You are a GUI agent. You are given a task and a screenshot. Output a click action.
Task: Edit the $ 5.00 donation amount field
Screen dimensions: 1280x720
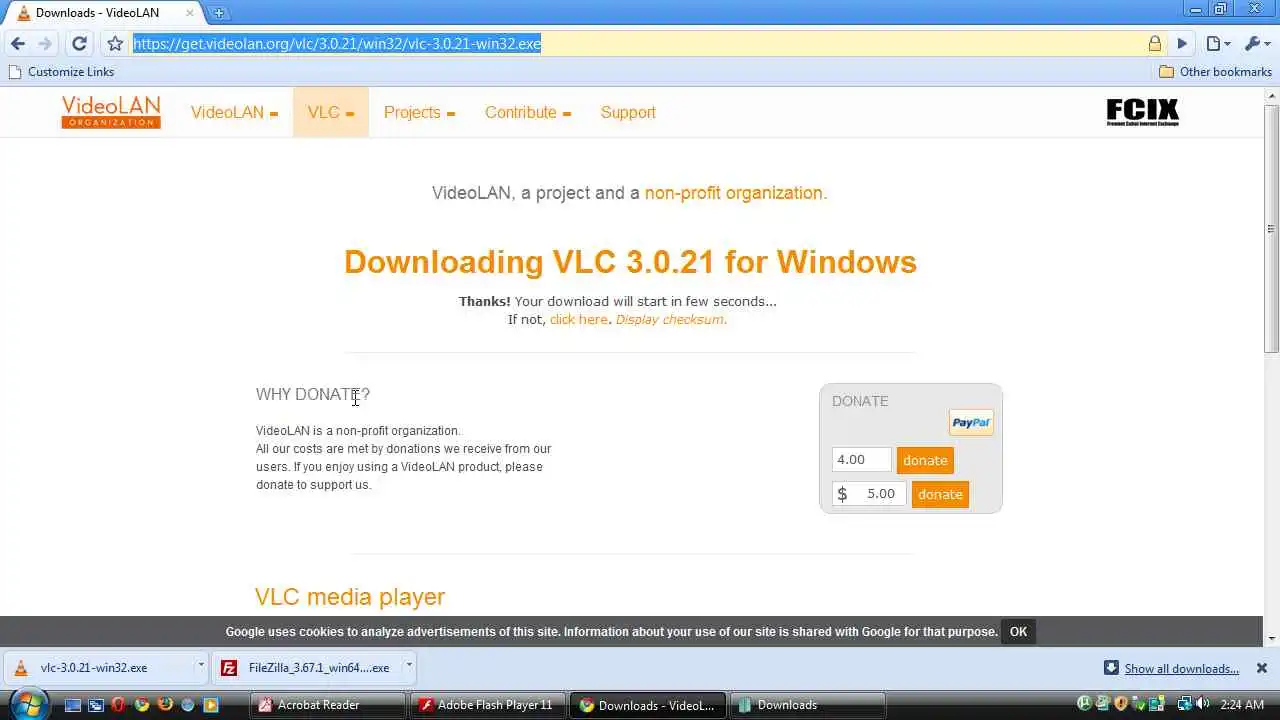point(869,494)
